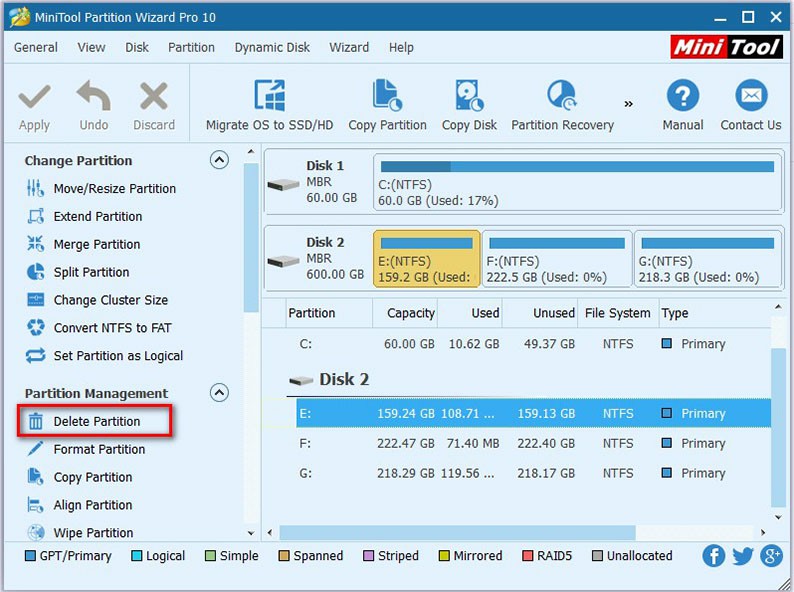794x592 pixels.
Task: Select the G: partition row
Action: [x=534, y=473]
